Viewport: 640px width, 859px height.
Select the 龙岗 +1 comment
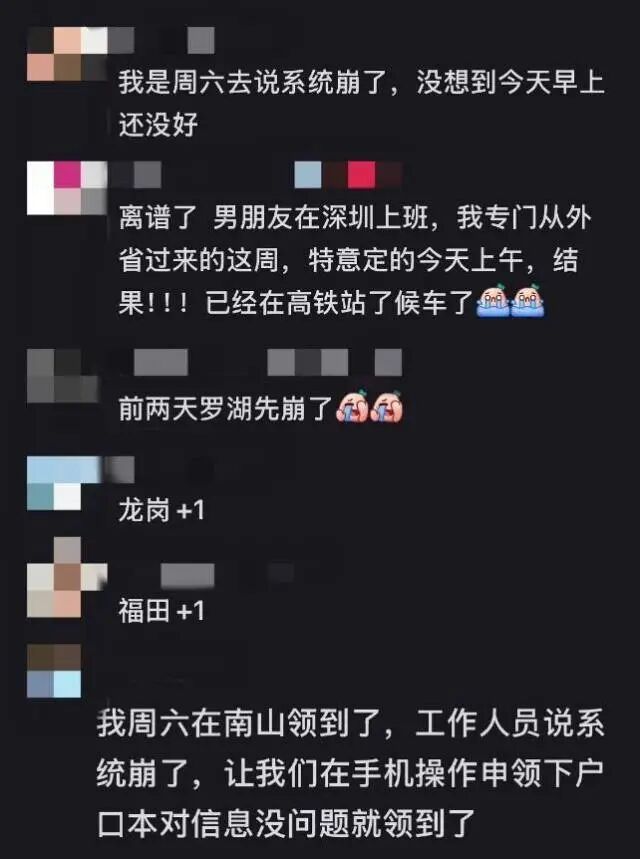coord(162,511)
